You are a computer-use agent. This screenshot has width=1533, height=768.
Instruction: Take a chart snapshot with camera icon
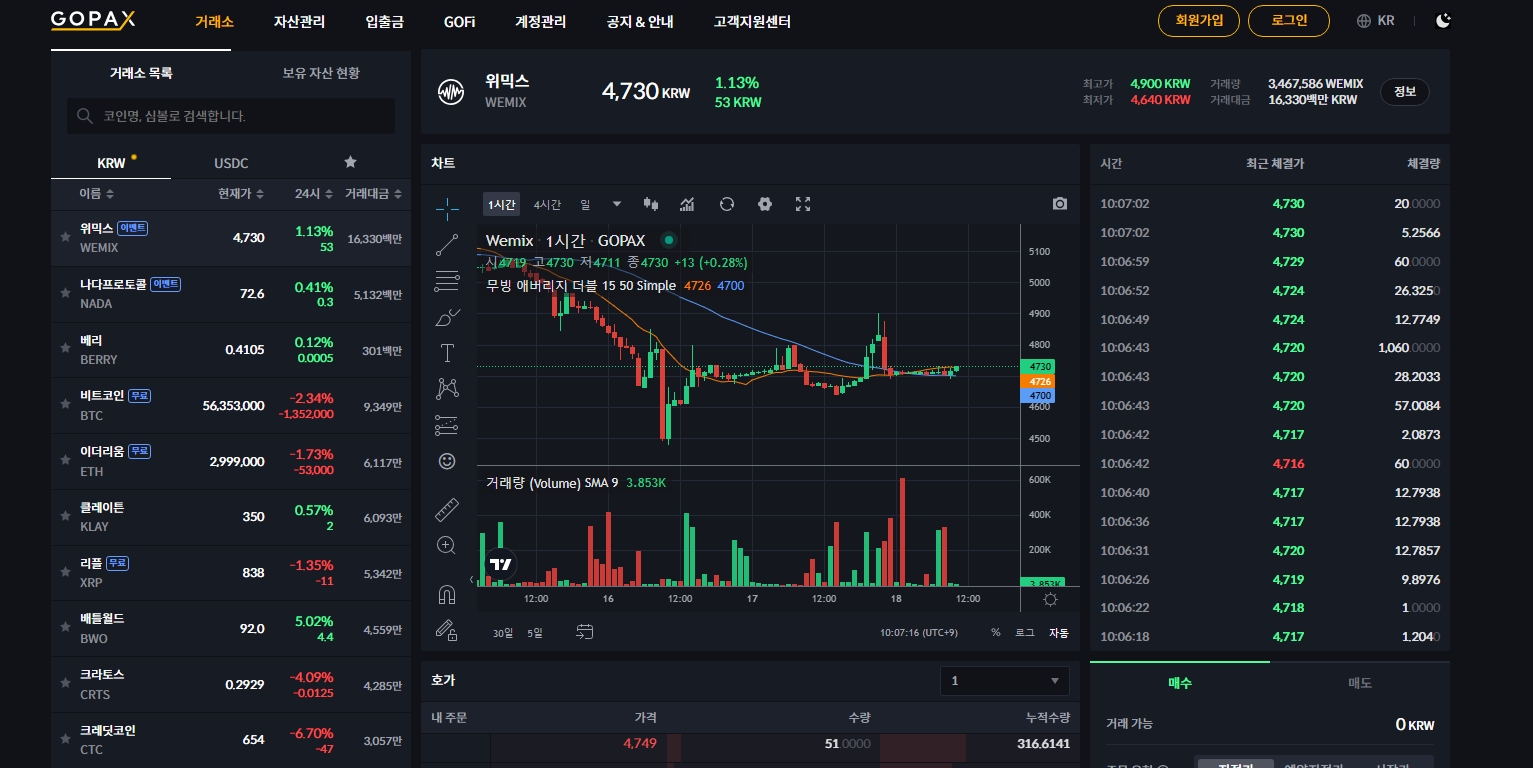[x=1060, y=204]
